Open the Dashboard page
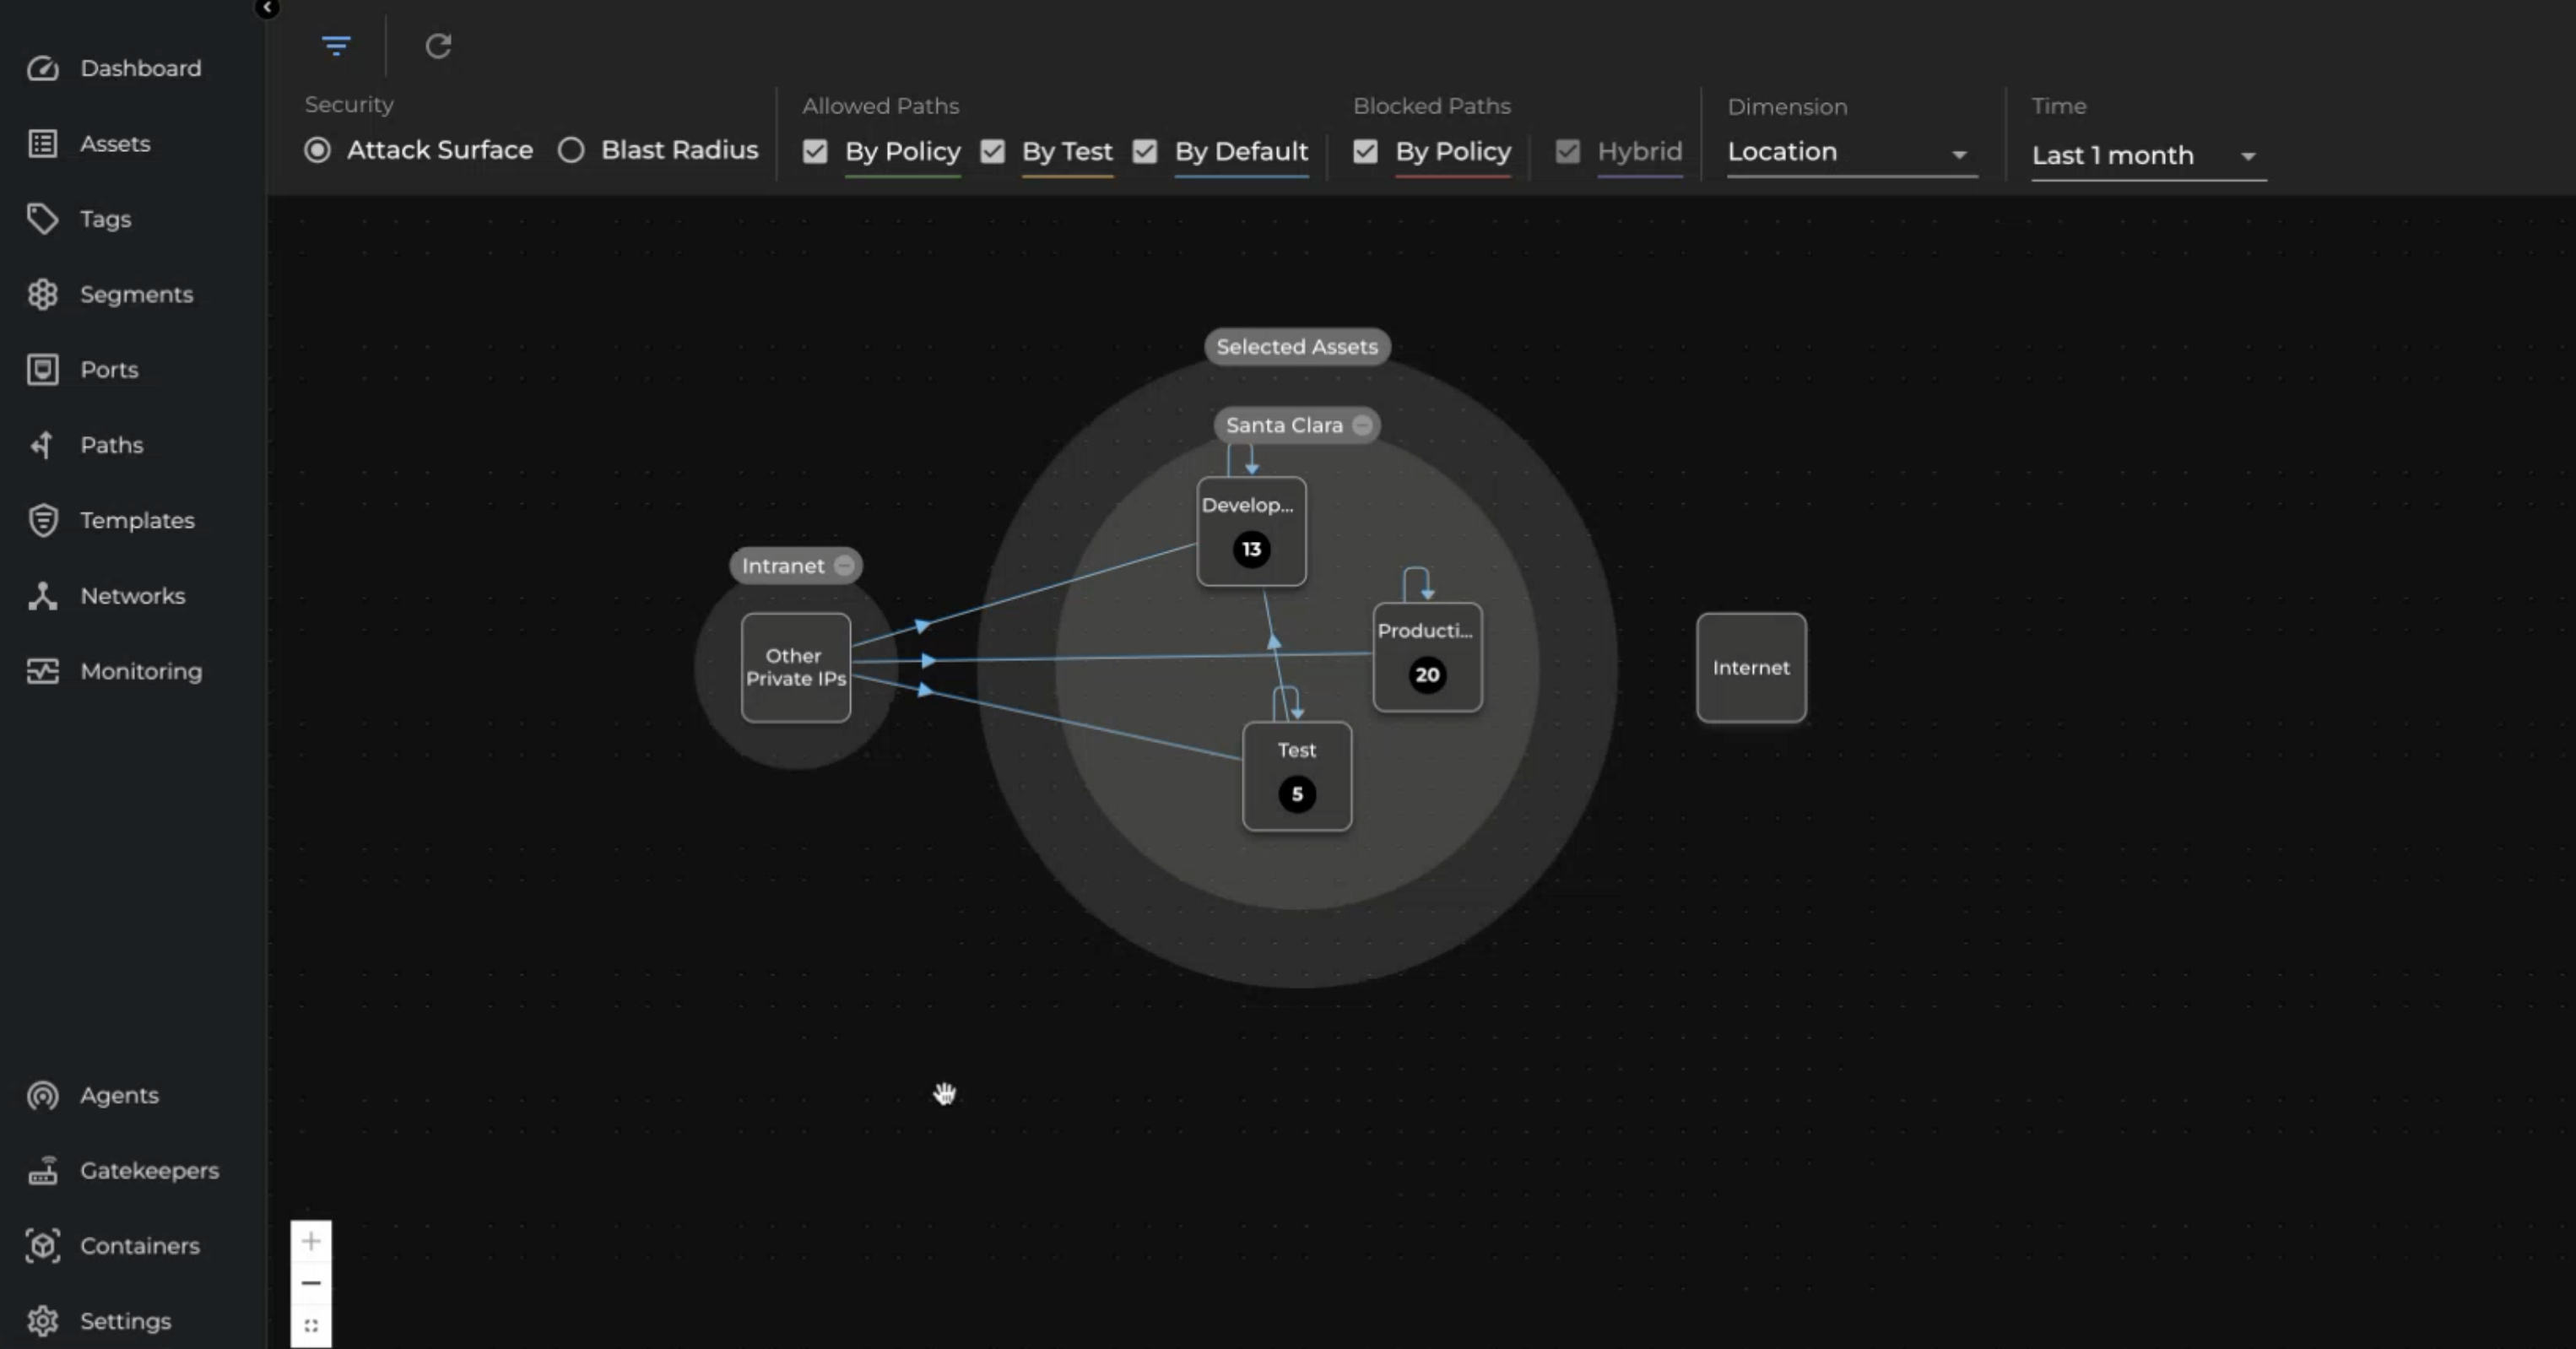Screen dimensions: 2576x1349 pos(140,68)
